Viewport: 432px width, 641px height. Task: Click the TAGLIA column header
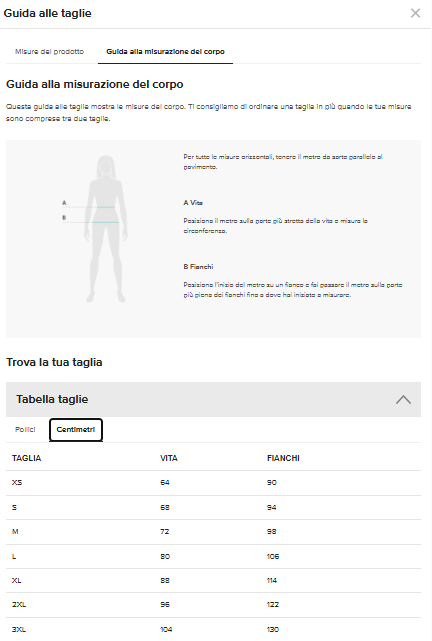pos(27,458)
